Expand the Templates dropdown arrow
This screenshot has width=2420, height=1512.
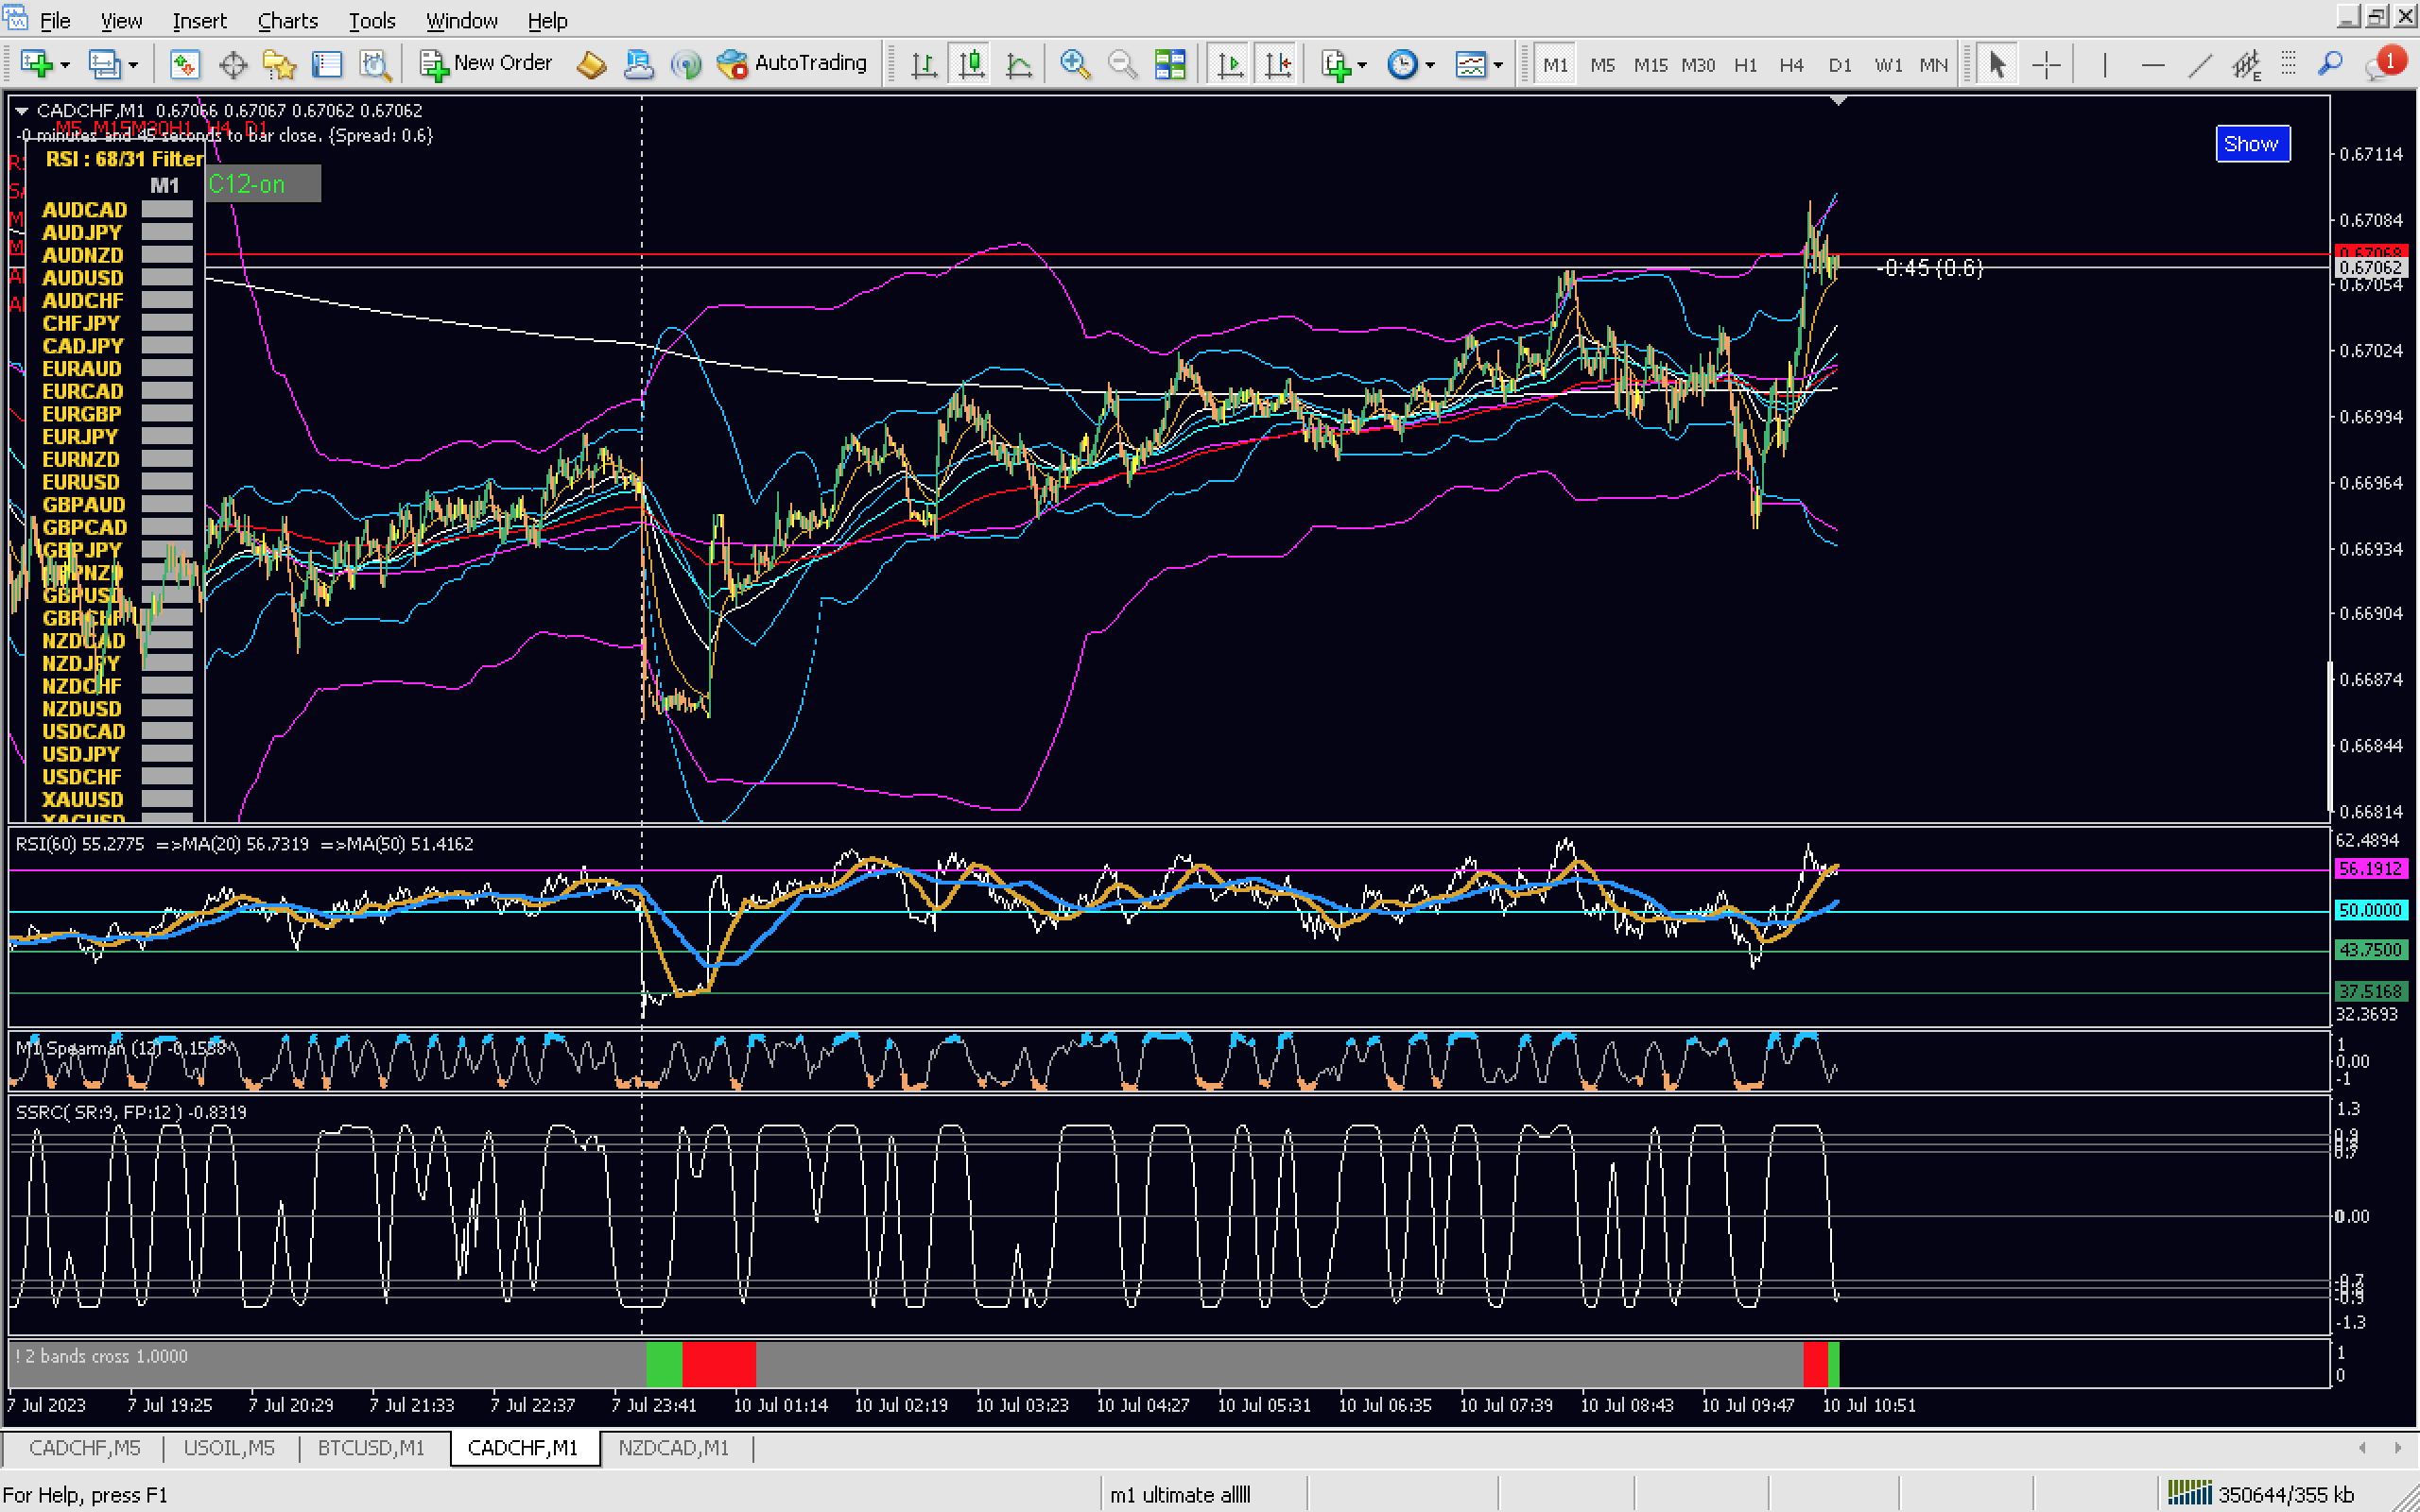tap(1498, 65)
